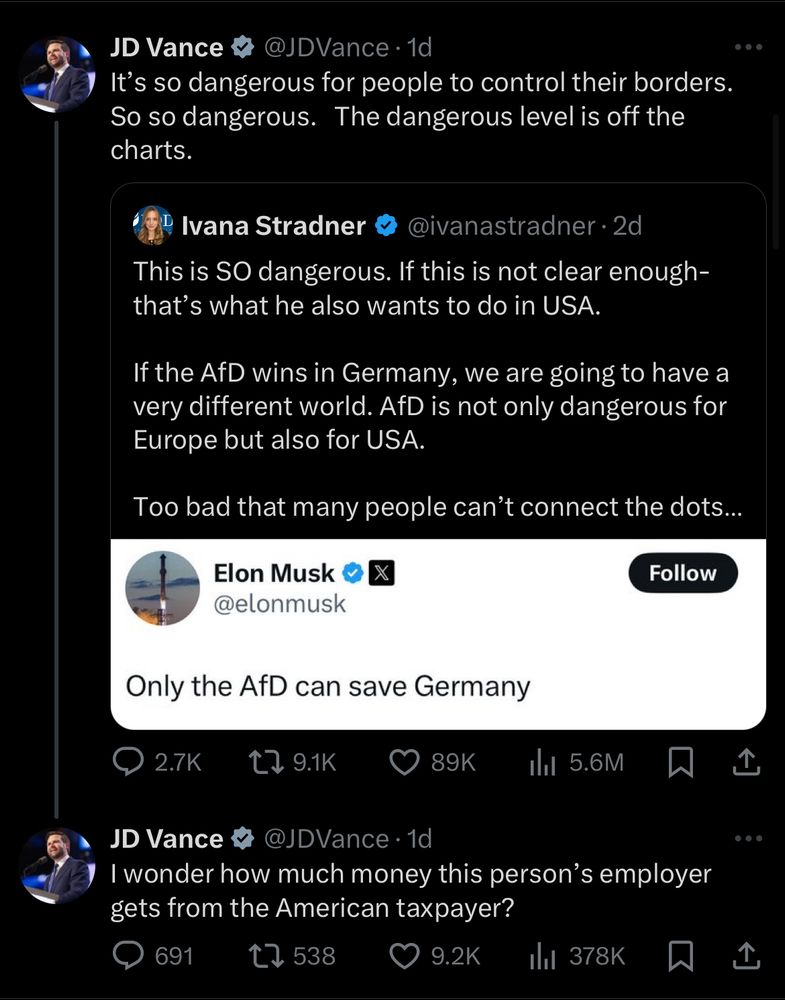The width and height of the screenshot is (785, 1000).
Task: Share the first JD Vance tweet
Action: click(x=746, y=762)
